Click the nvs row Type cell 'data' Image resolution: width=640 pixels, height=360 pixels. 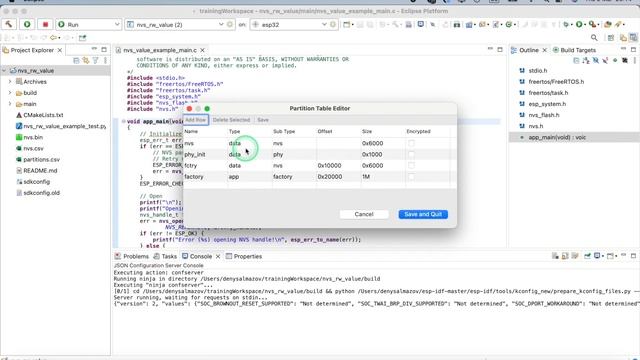tap(235, 143)
